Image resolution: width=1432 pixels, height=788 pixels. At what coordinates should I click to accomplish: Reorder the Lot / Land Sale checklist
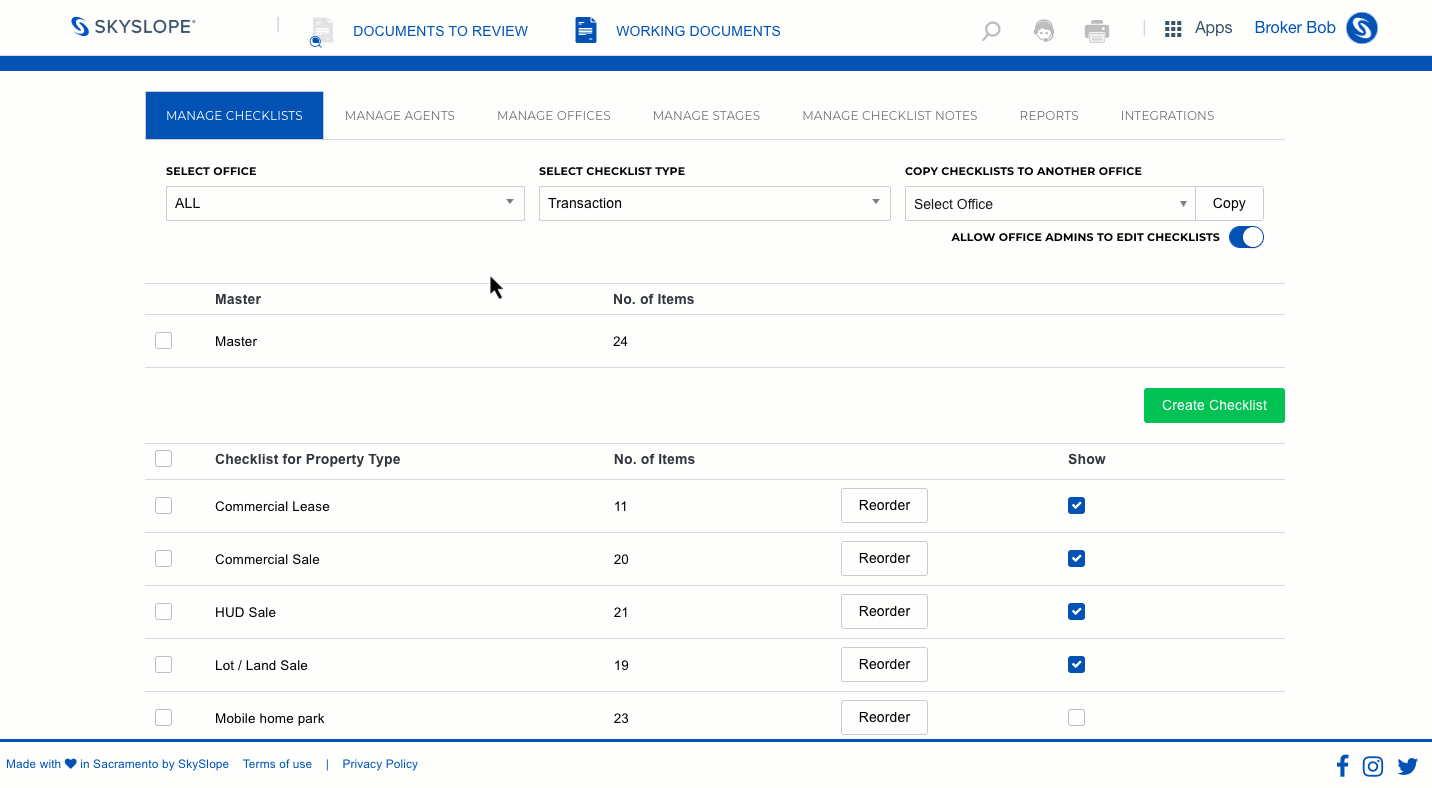pyautogui.click(x=884, y=664)
